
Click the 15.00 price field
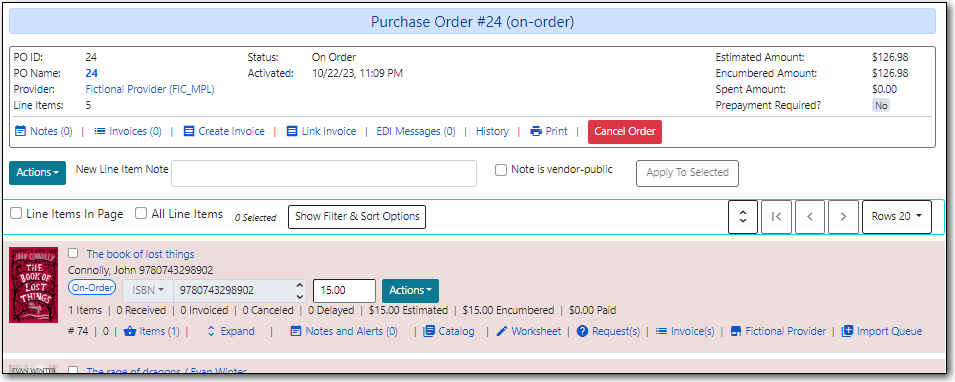click(344, 291)
